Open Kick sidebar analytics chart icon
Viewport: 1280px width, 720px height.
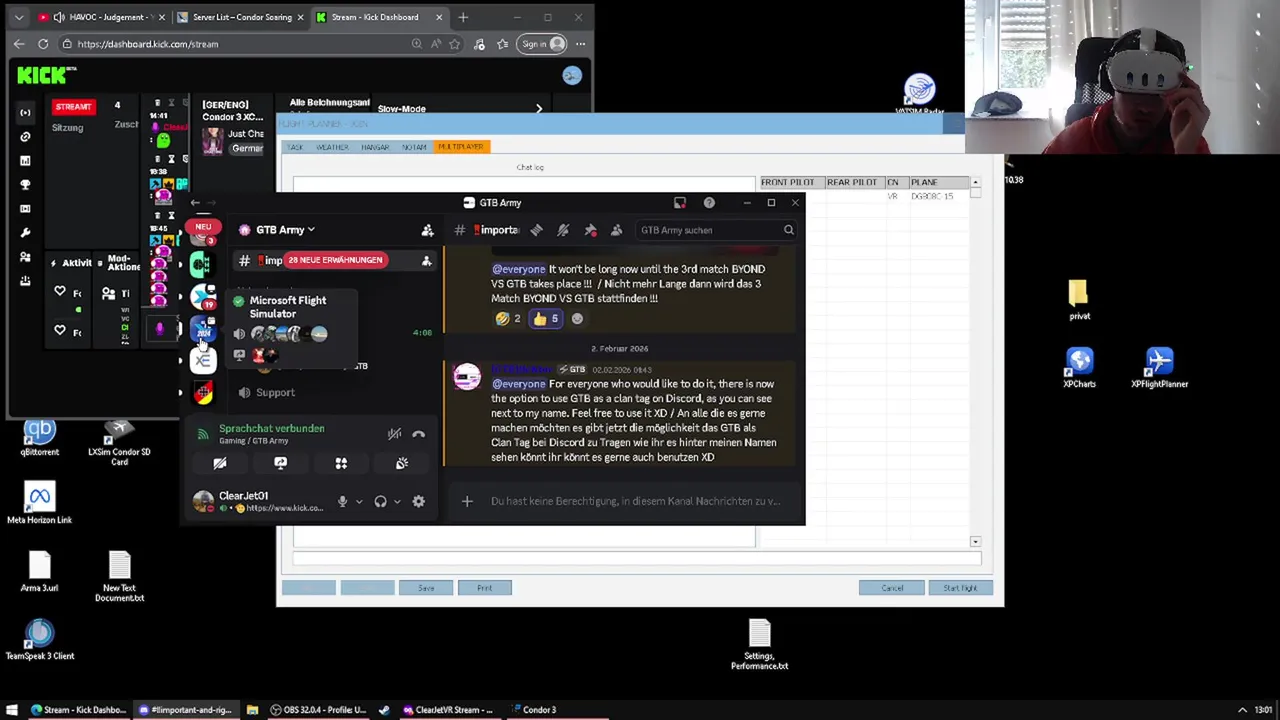(25, 161)
